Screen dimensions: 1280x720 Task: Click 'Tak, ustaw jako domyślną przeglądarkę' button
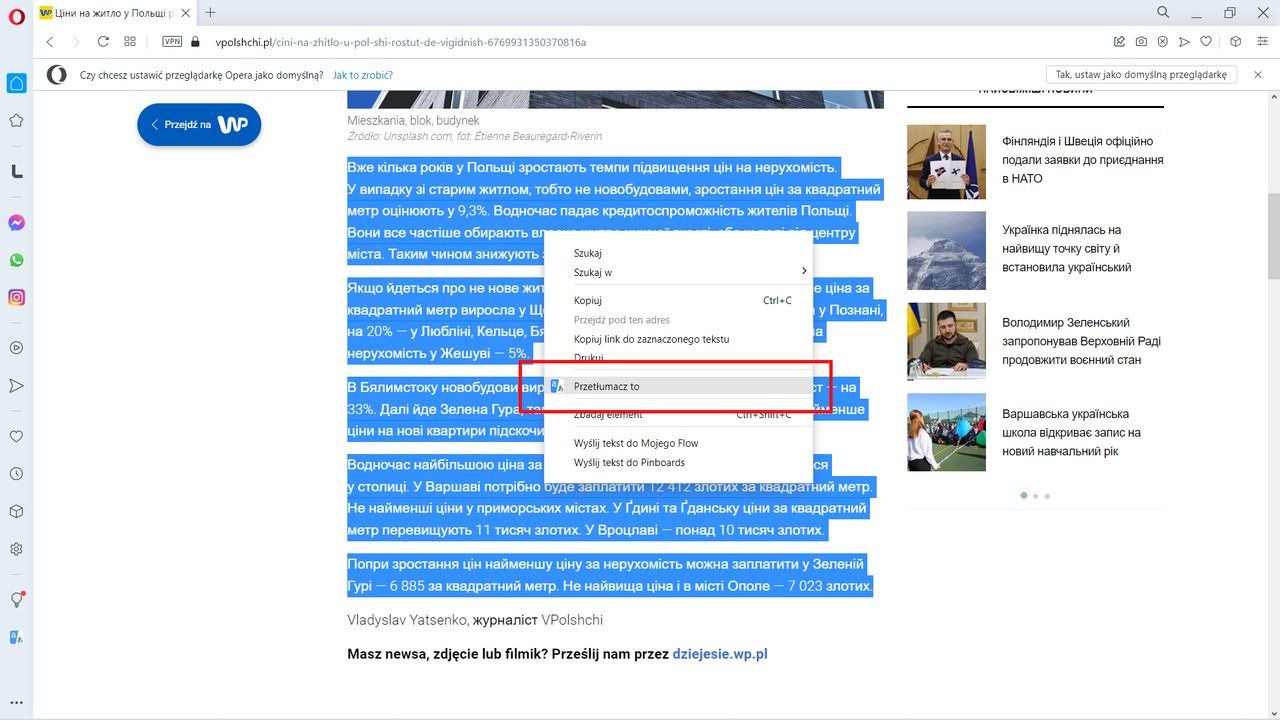[1141, 75]
